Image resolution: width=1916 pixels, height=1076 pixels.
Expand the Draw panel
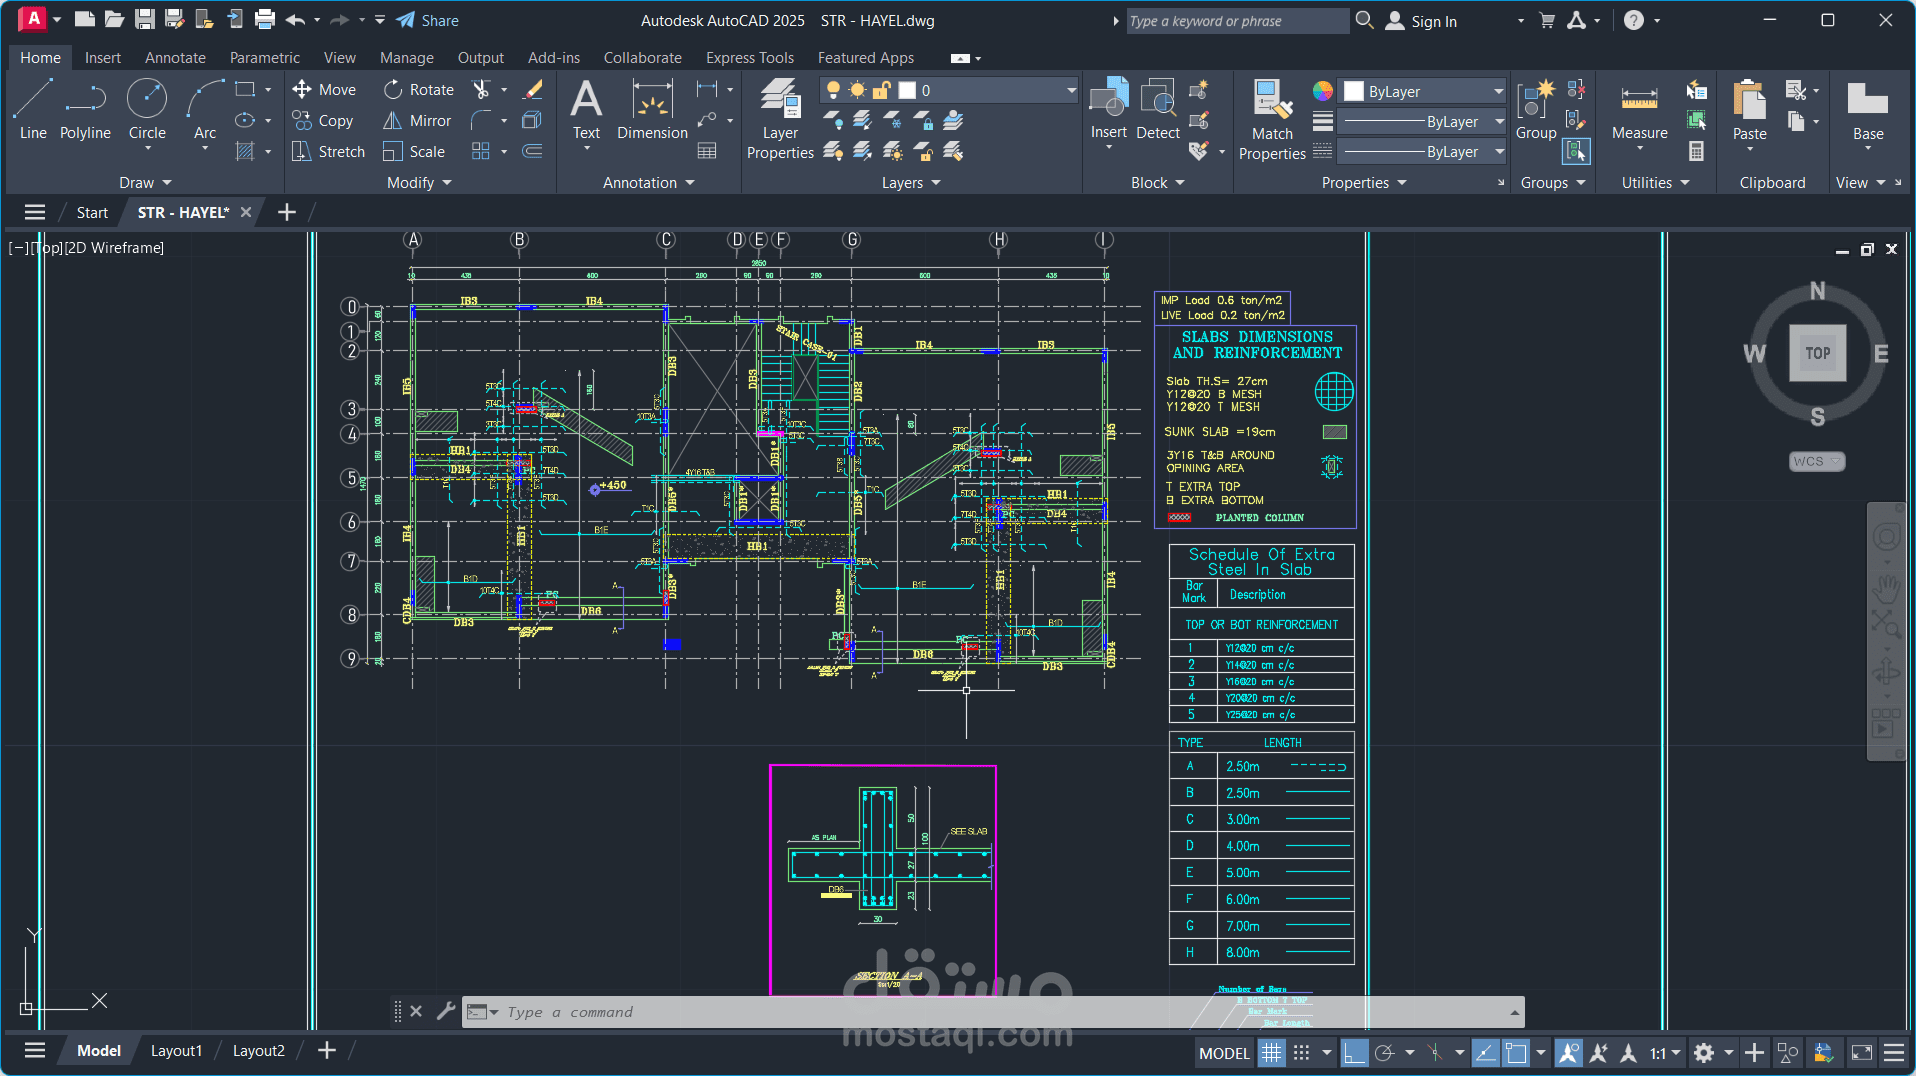coord(146,183)
